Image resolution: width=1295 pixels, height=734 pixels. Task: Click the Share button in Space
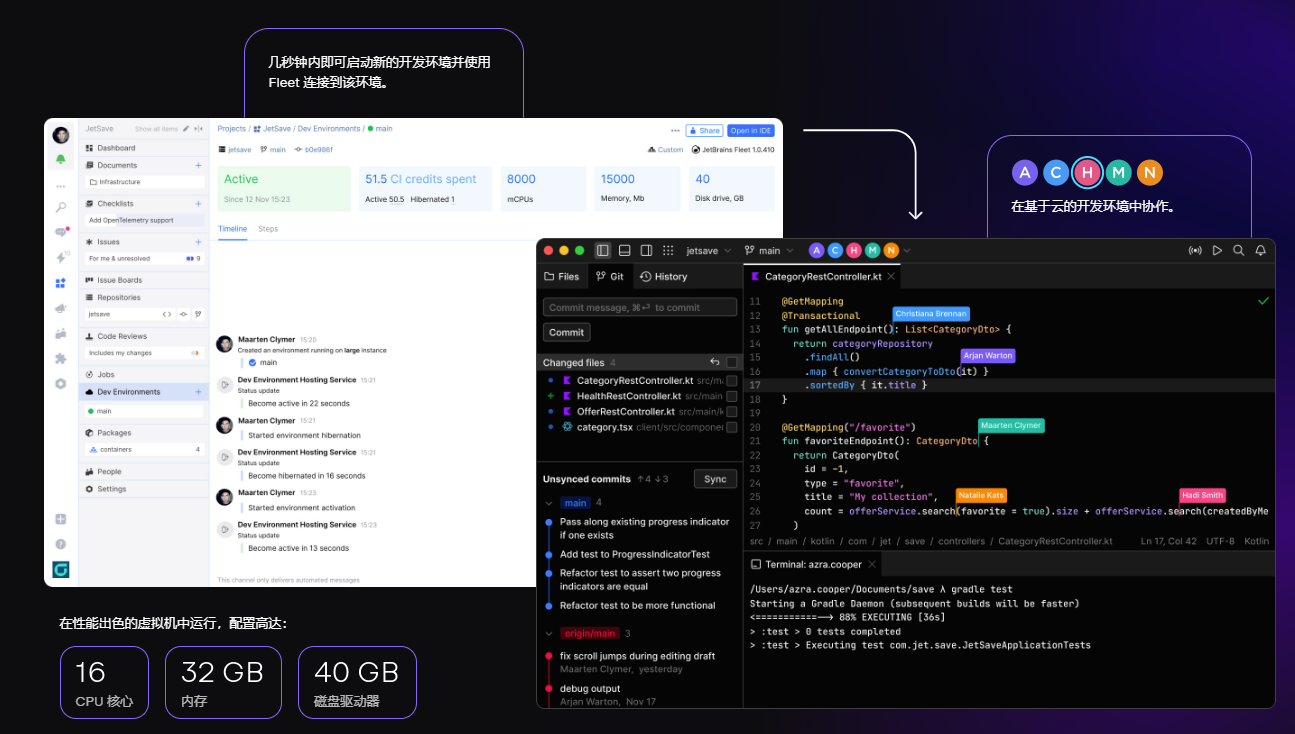click(x=704, y=130)
